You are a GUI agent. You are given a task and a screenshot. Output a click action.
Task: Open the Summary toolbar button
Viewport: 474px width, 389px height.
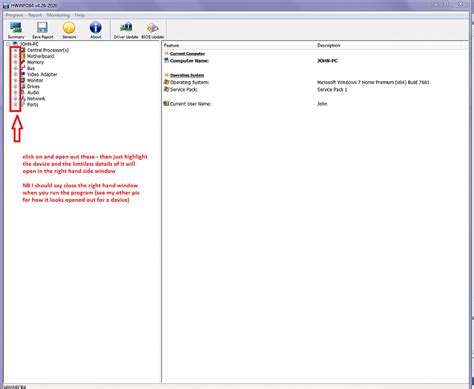pos(16,30)
